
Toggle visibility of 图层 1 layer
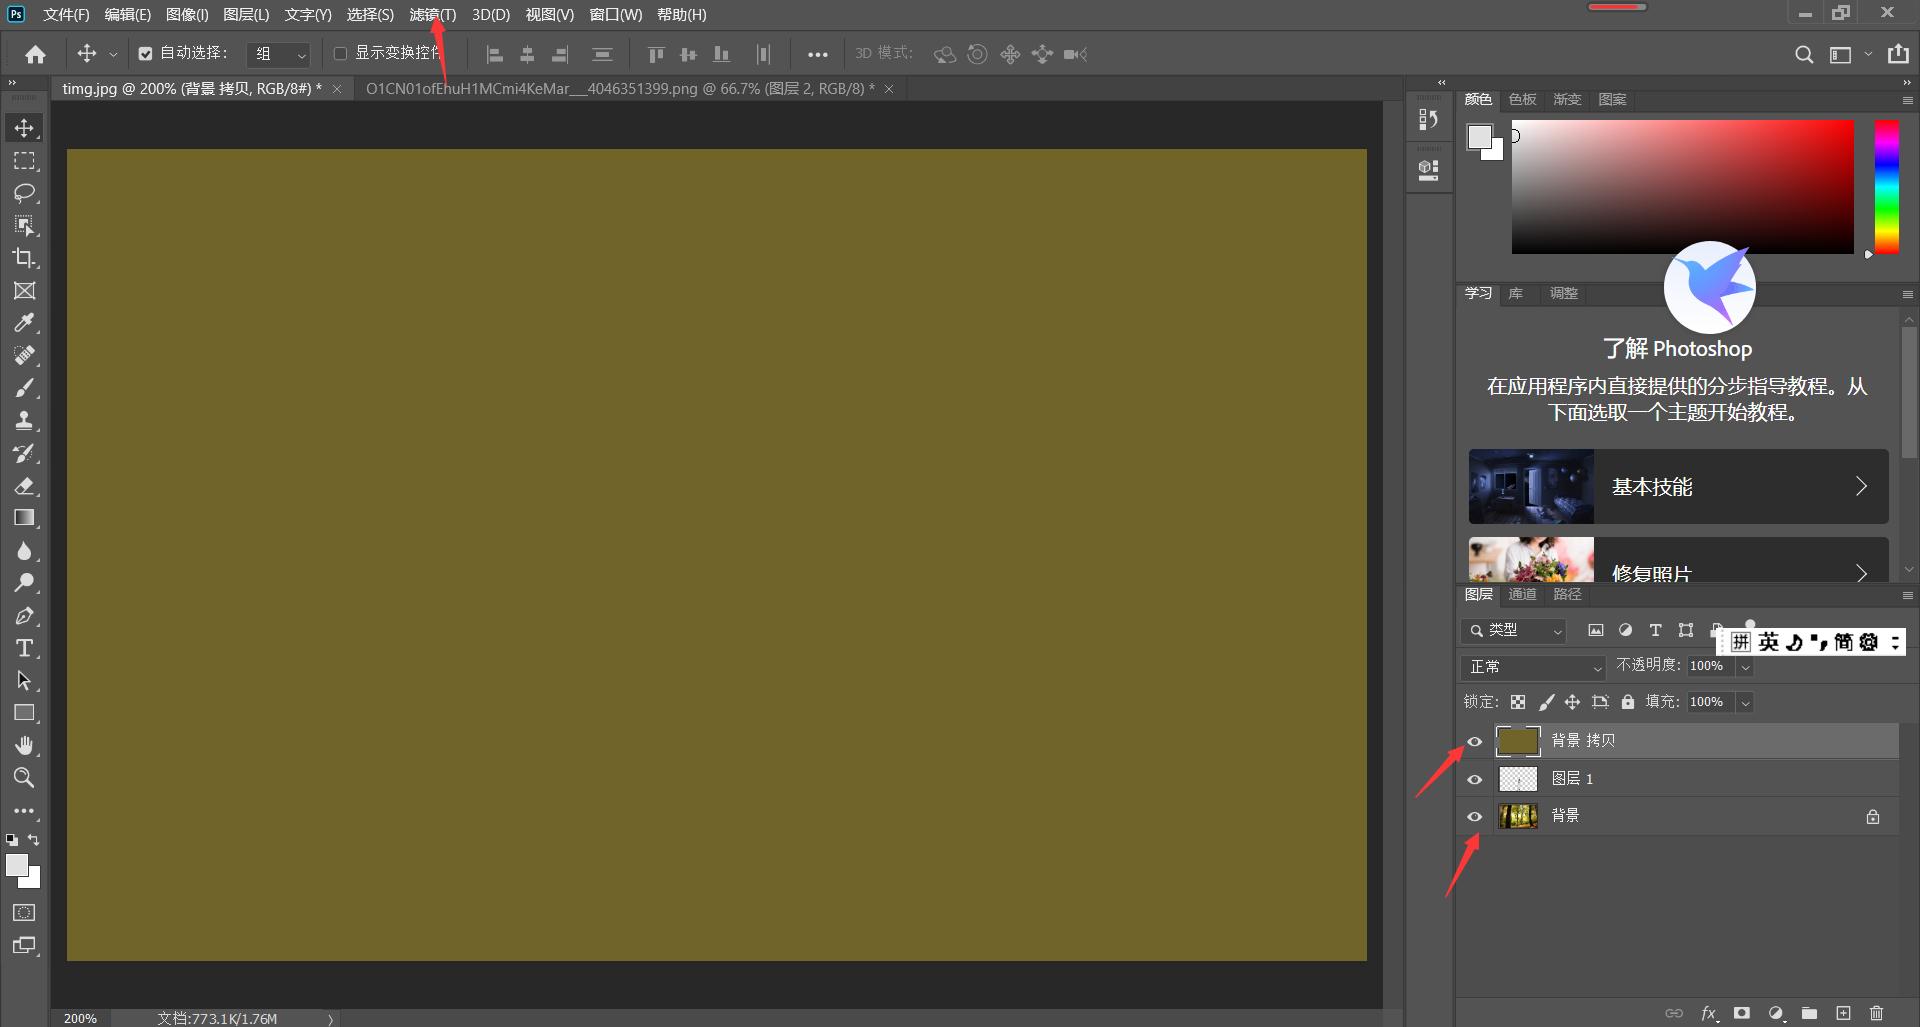1475,779
